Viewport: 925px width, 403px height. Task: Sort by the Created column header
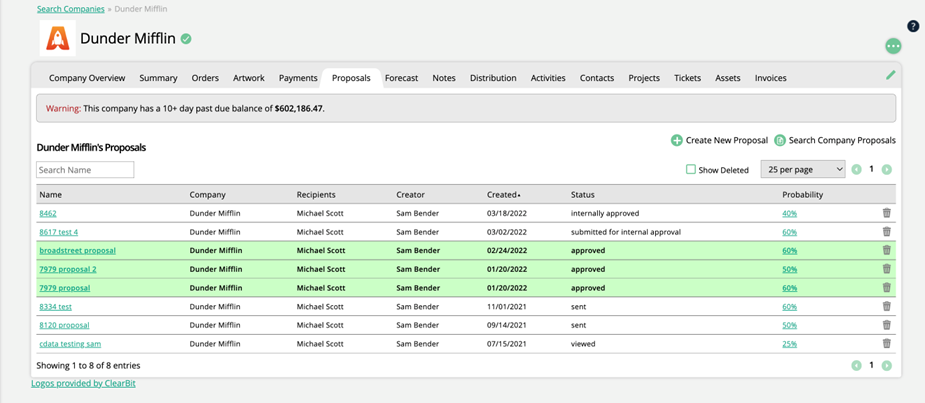503,195
